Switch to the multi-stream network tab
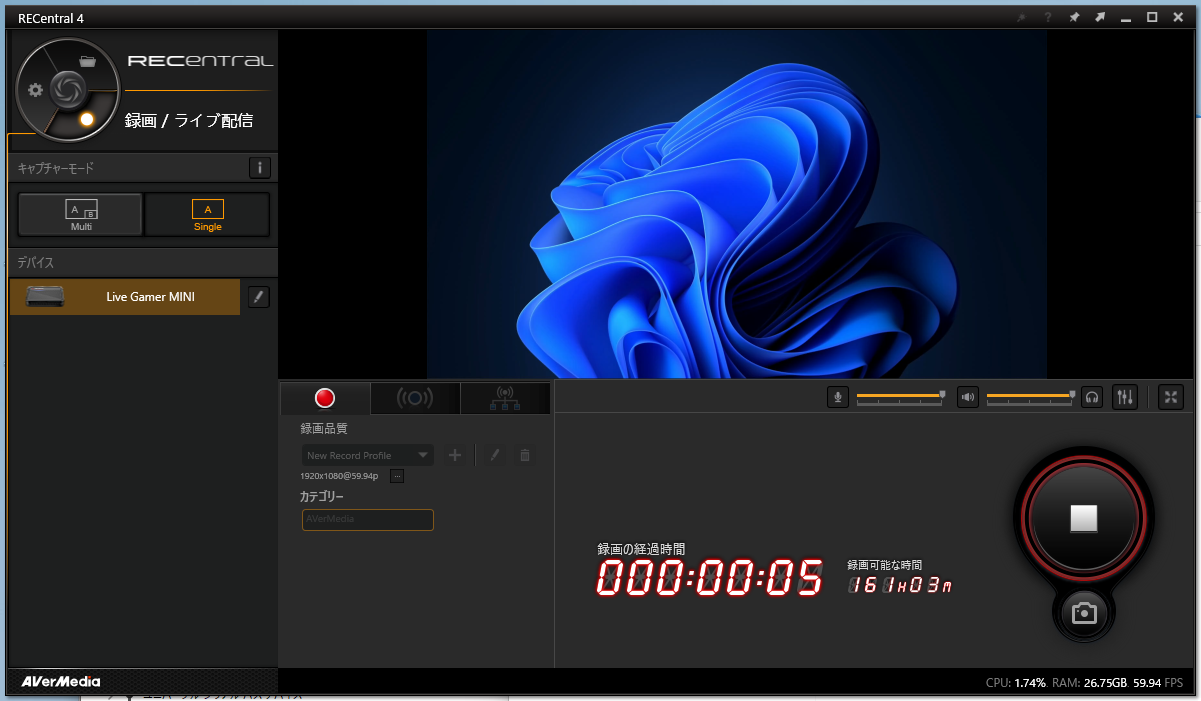1201x701 pixels. click(x=505, y=398)
